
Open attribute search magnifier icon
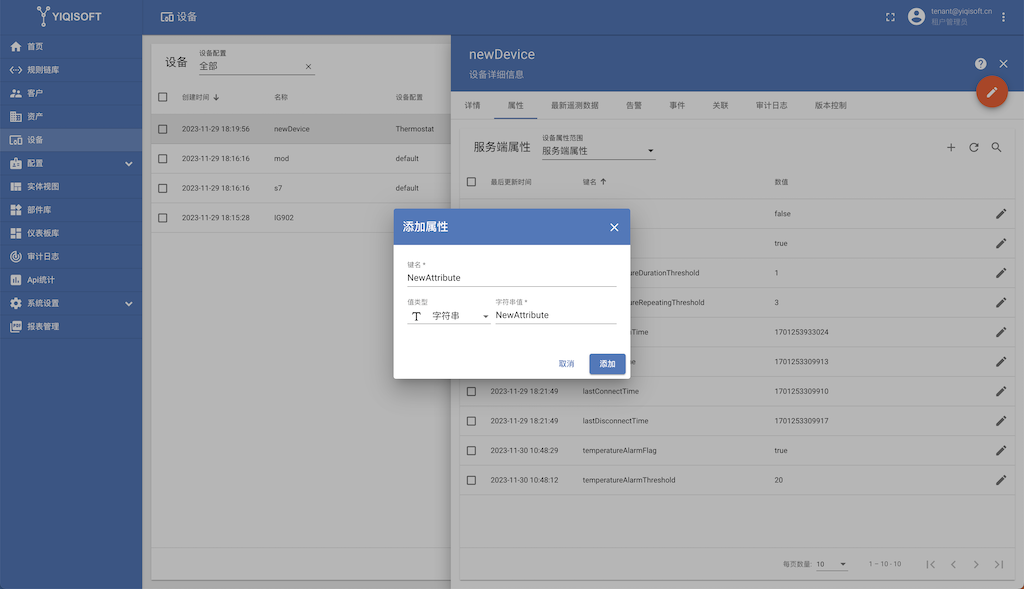[x=996, y=148]
